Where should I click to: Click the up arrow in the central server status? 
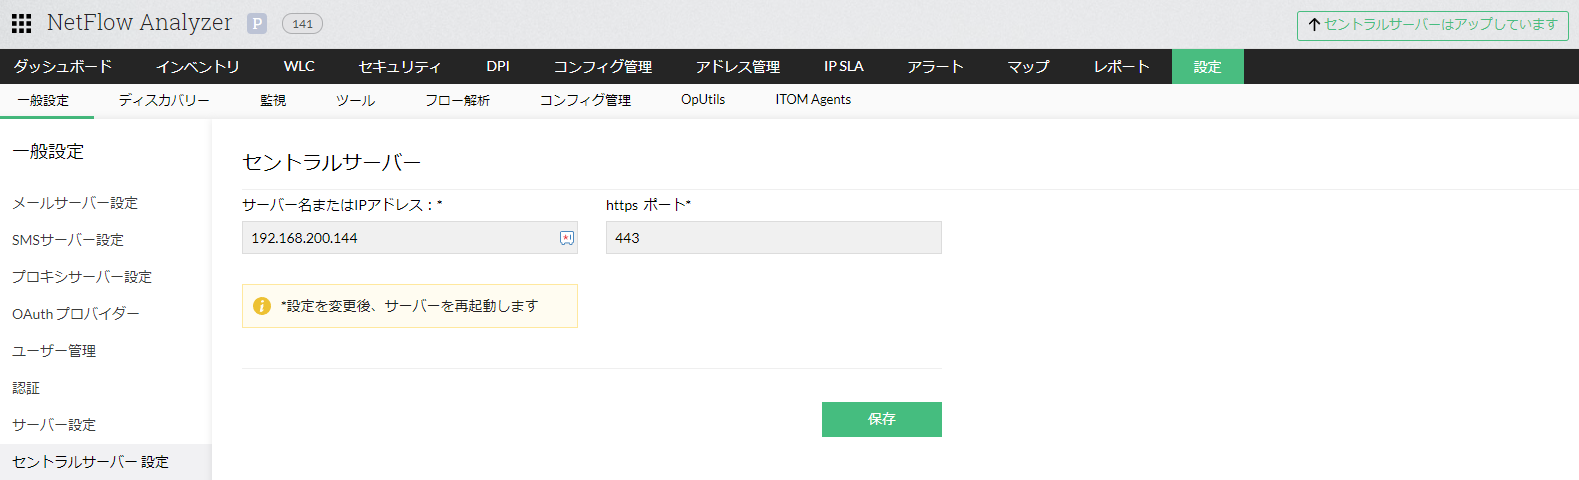(x=1314, y=25)
